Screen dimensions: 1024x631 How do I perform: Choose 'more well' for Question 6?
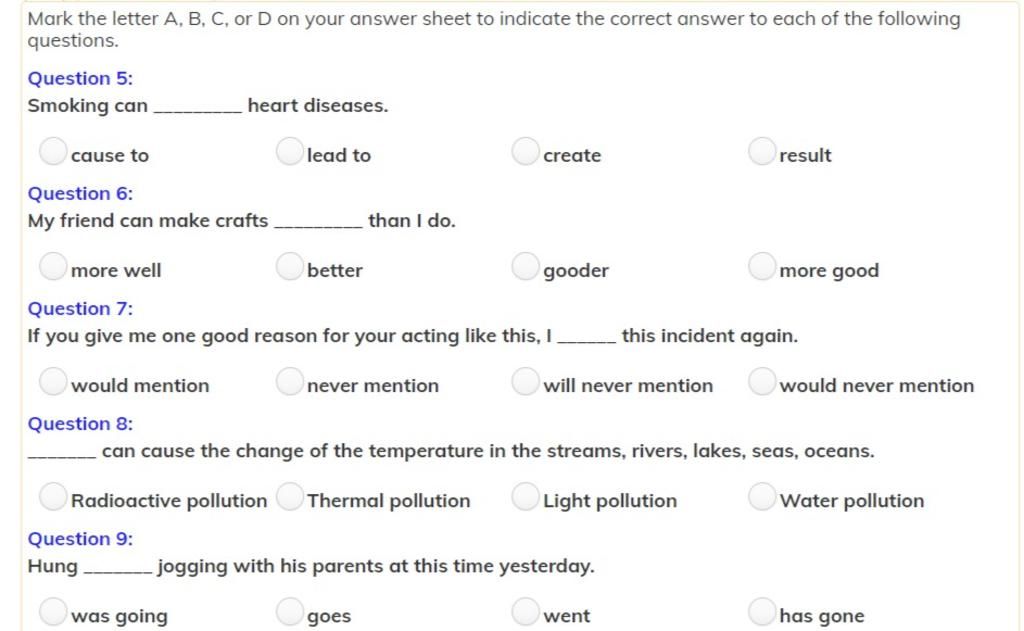tap(53, 267)
